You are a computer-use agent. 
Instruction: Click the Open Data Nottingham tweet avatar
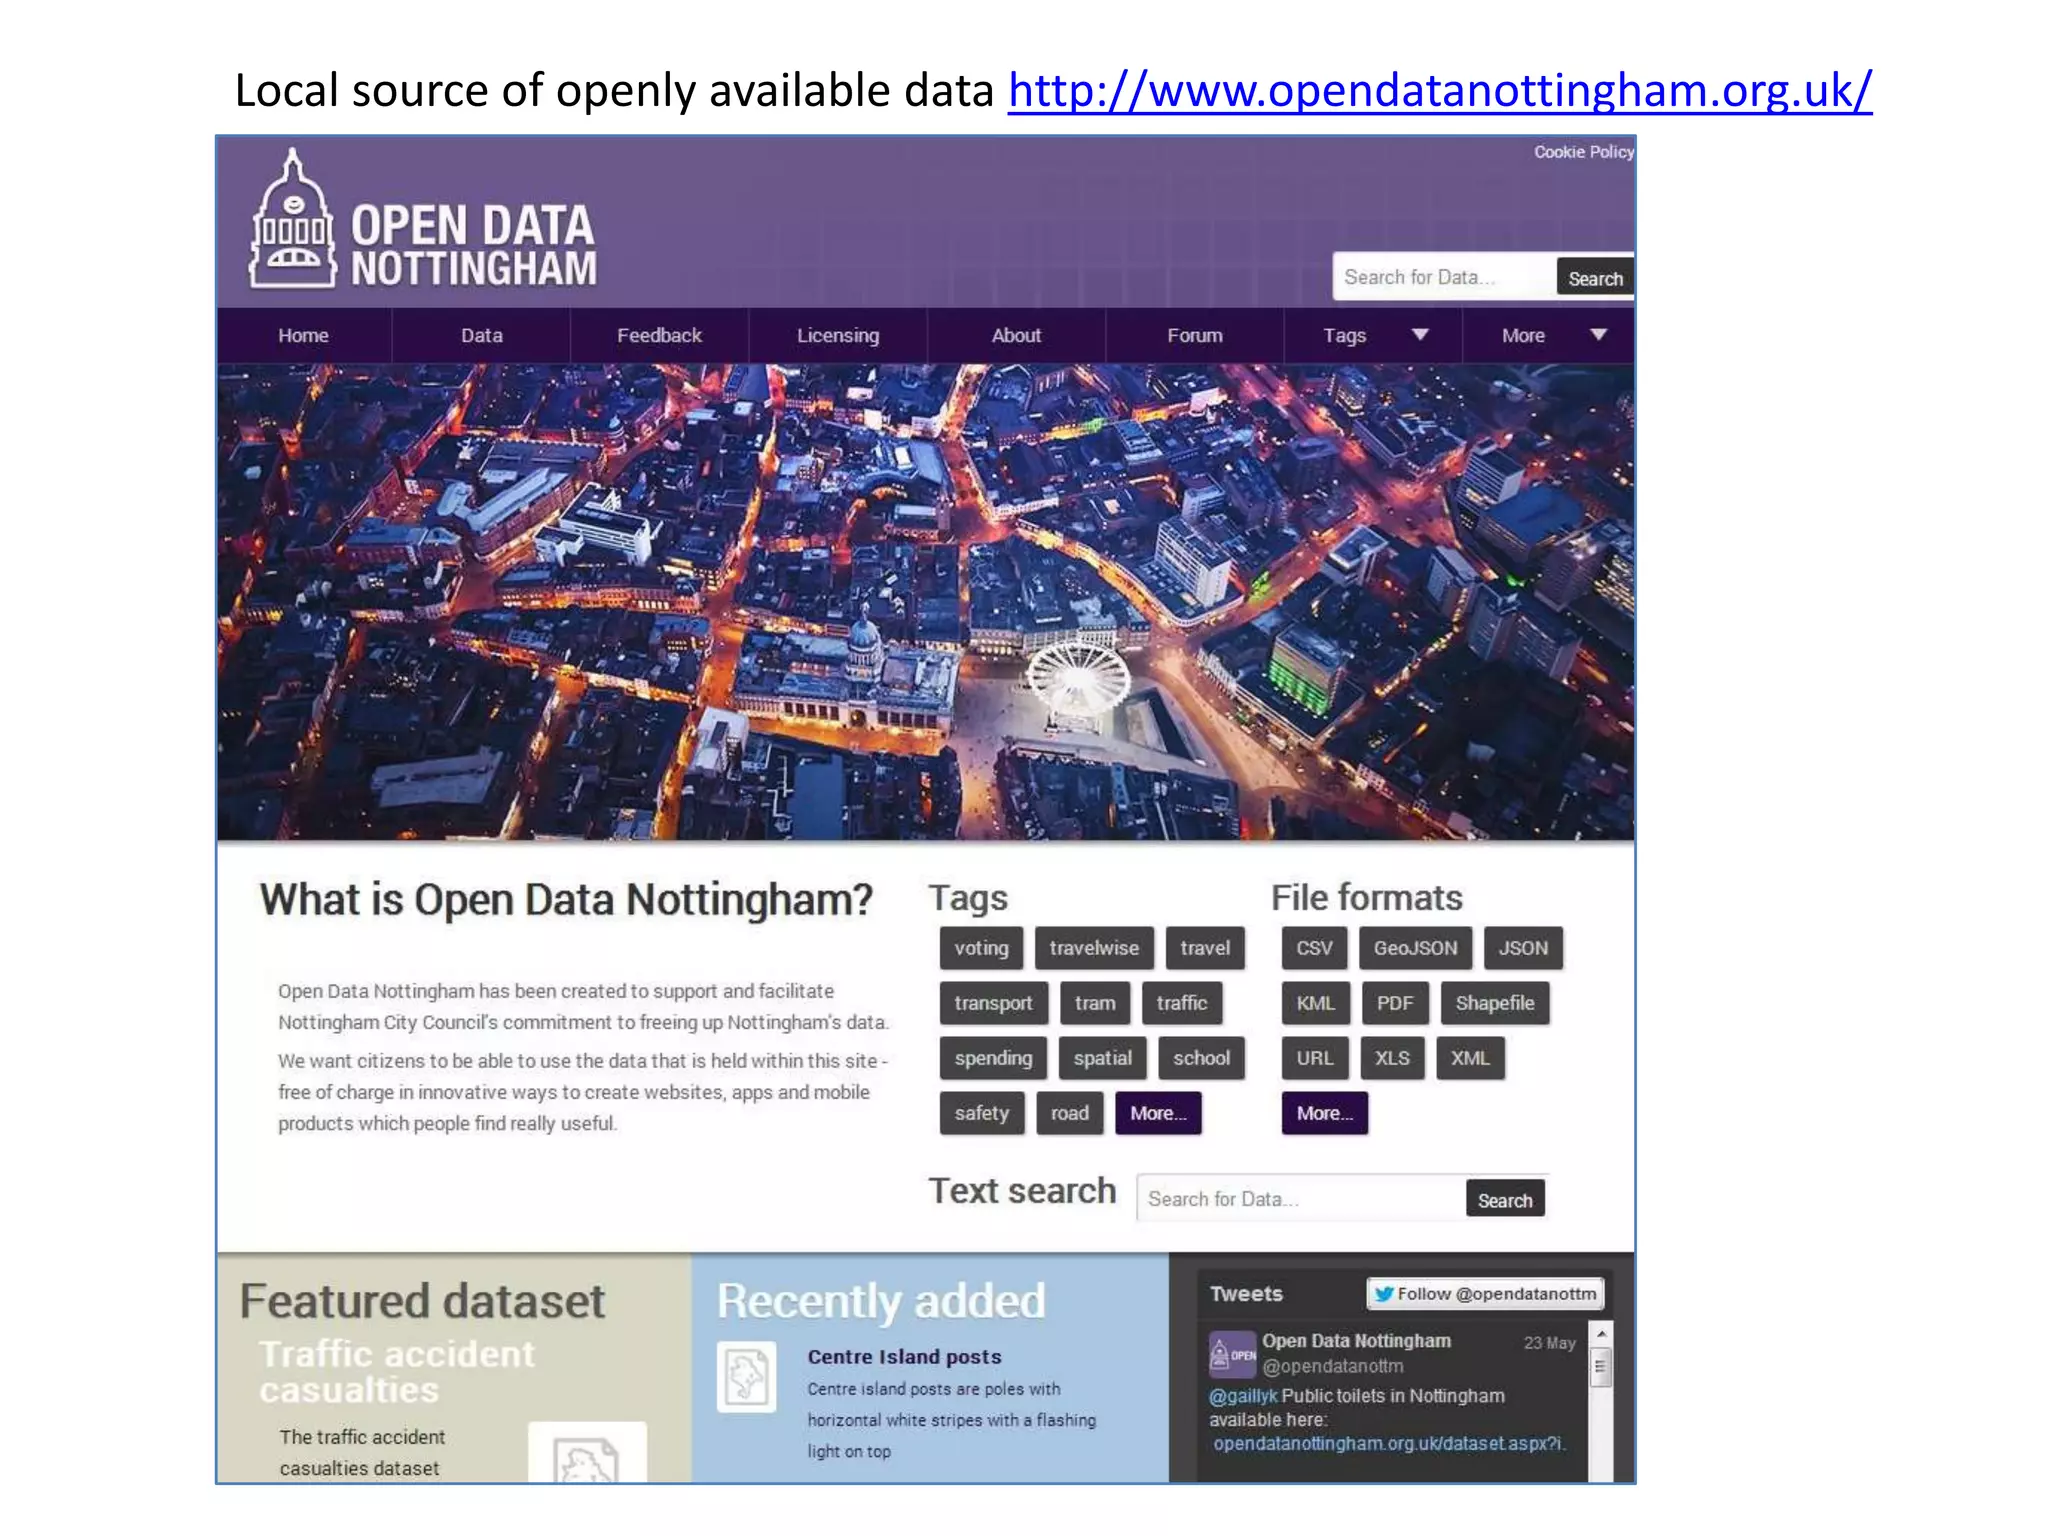pos(1232,1355)
